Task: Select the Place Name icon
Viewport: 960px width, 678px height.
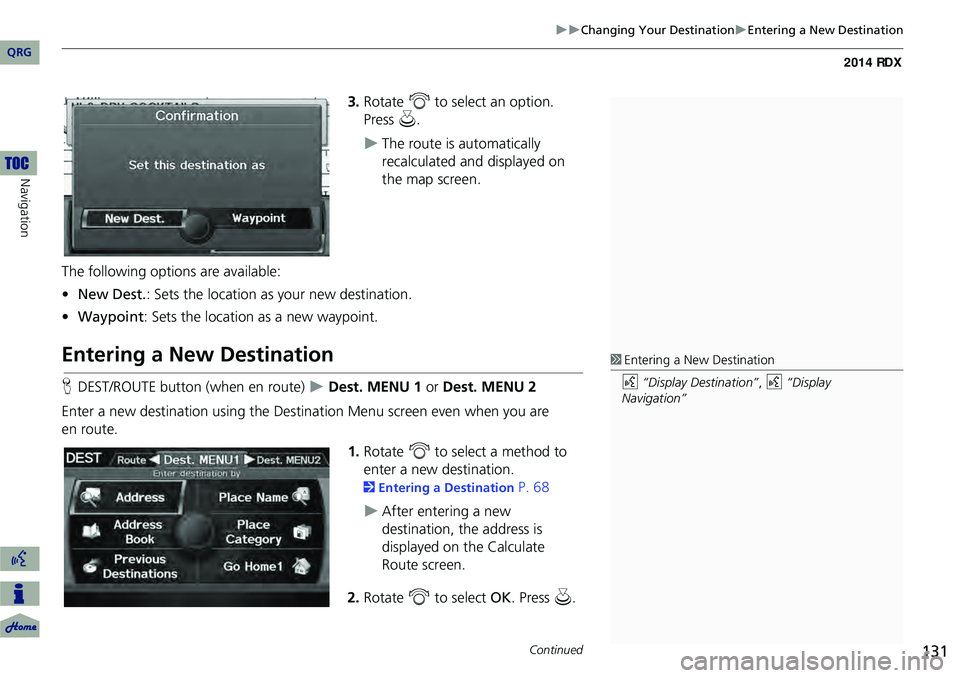Action: 302,497
